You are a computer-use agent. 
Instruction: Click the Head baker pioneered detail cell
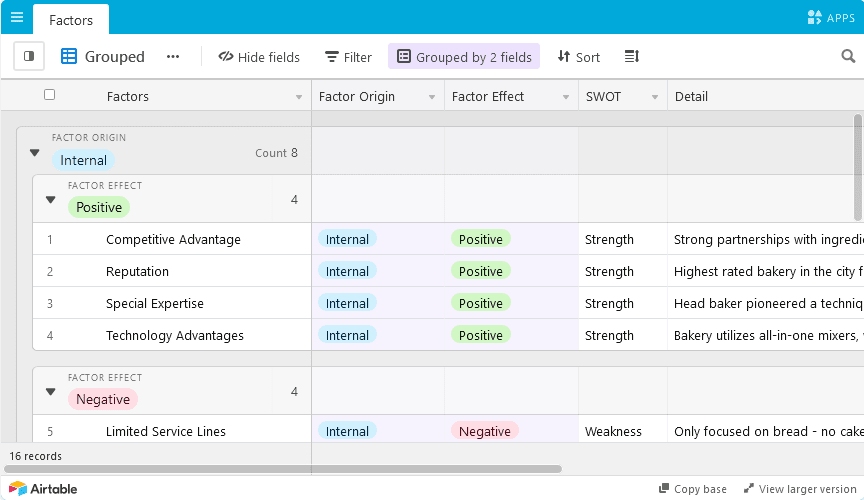click(765, 303)
